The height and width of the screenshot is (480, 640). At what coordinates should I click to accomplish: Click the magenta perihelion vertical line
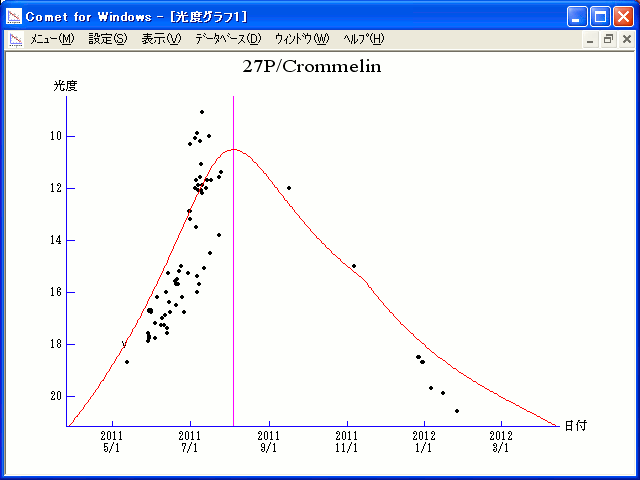click(233, 261)
